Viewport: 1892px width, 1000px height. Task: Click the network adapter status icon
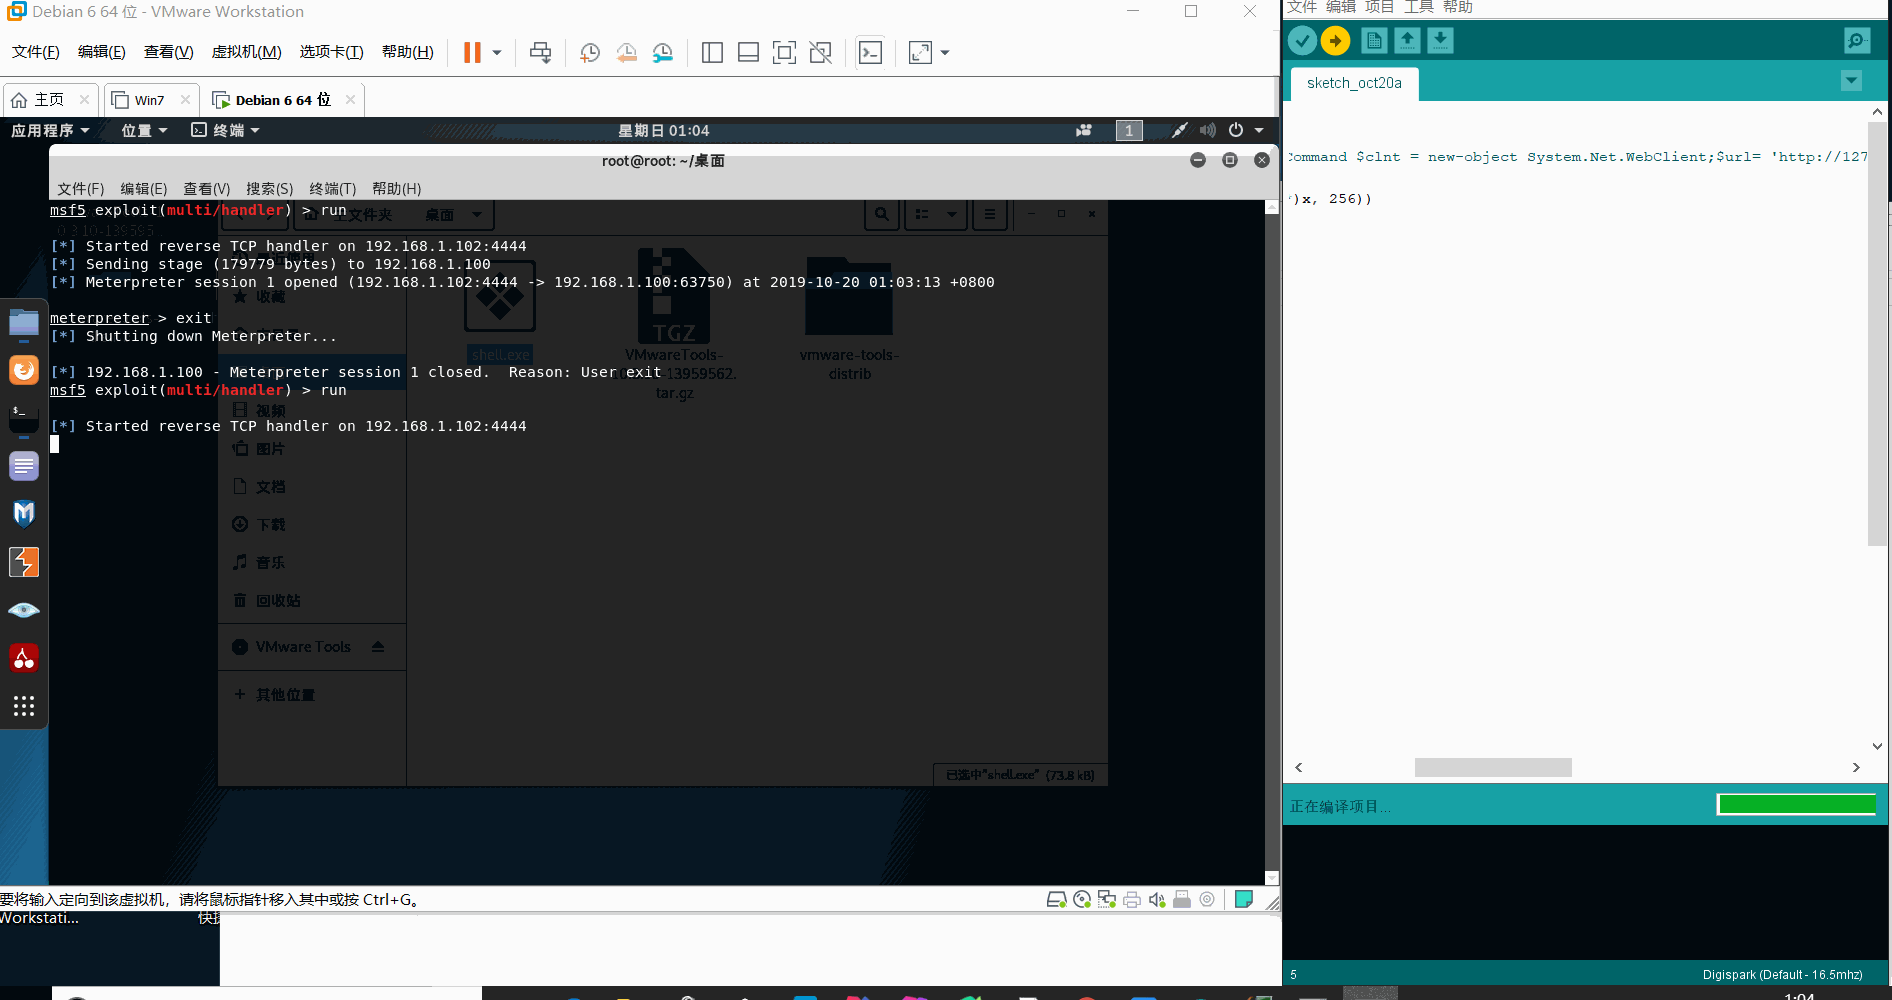pos(1107,899)
